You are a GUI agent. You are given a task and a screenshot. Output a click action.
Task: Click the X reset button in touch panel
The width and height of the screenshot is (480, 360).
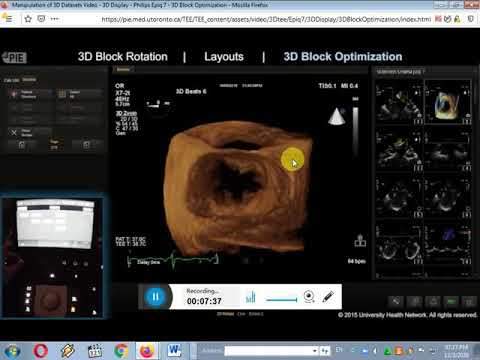click(29, 133)
